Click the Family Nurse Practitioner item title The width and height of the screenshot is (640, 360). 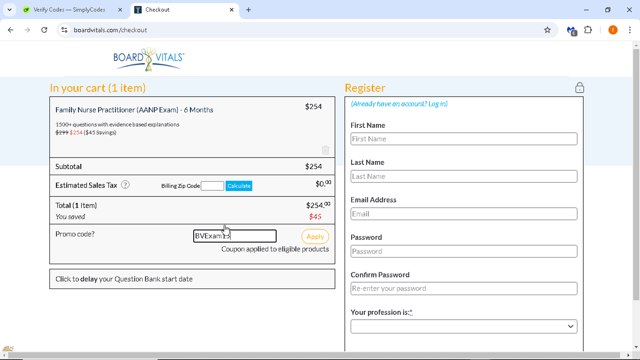(134, 110)
